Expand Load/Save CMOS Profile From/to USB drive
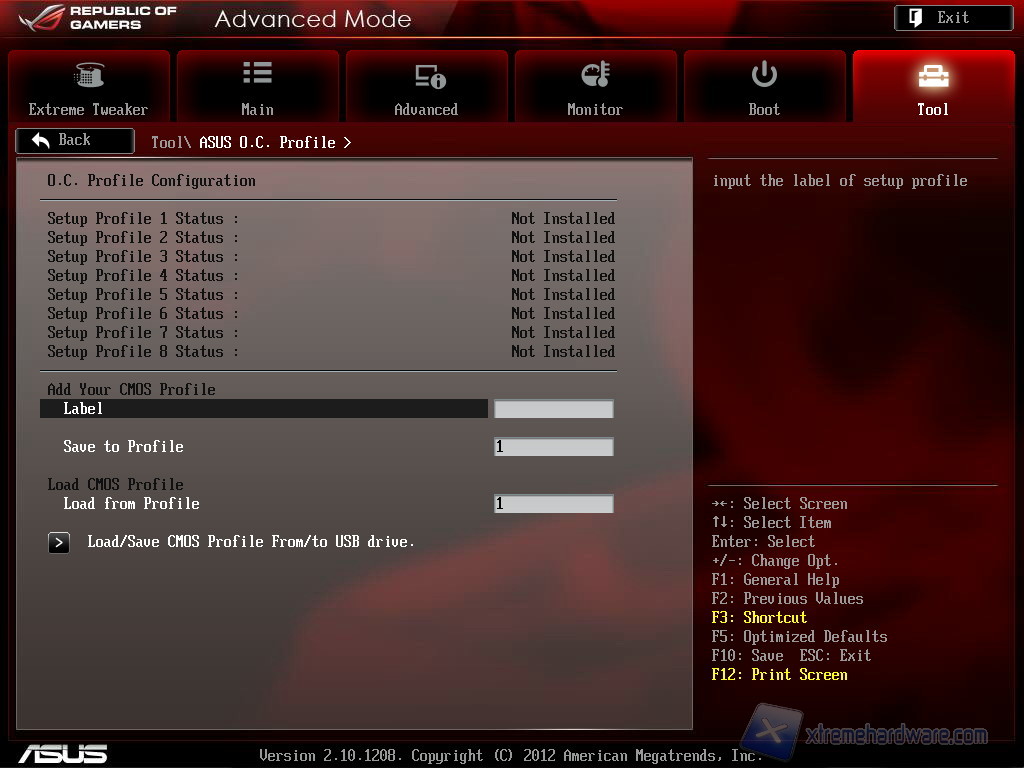1024x768 pixels. [x=250, y=542]
